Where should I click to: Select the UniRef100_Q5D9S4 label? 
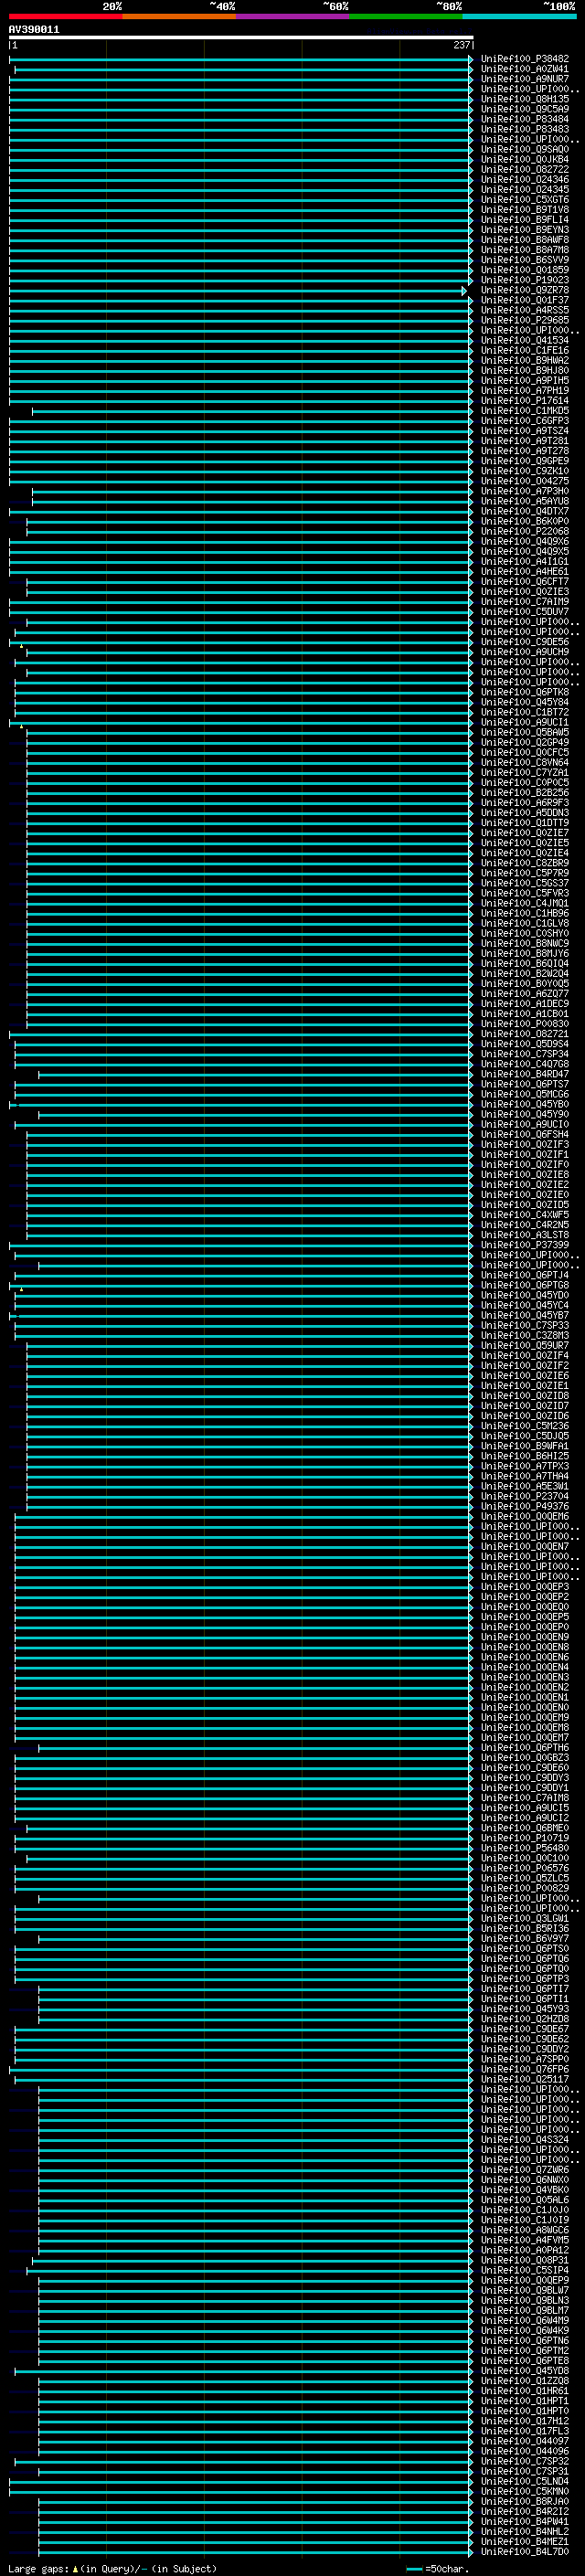click(525, 1045)
